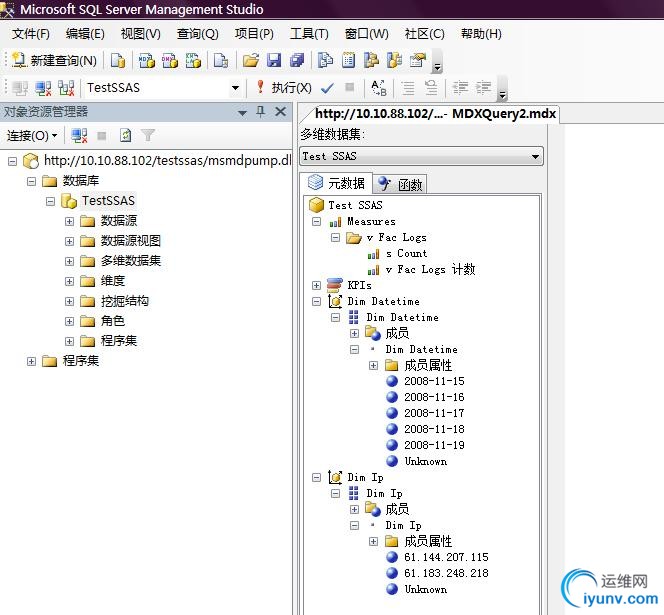Open the 帮助(H) menu
The width and height of the screenshot is (664, 615).
point(481,34)
